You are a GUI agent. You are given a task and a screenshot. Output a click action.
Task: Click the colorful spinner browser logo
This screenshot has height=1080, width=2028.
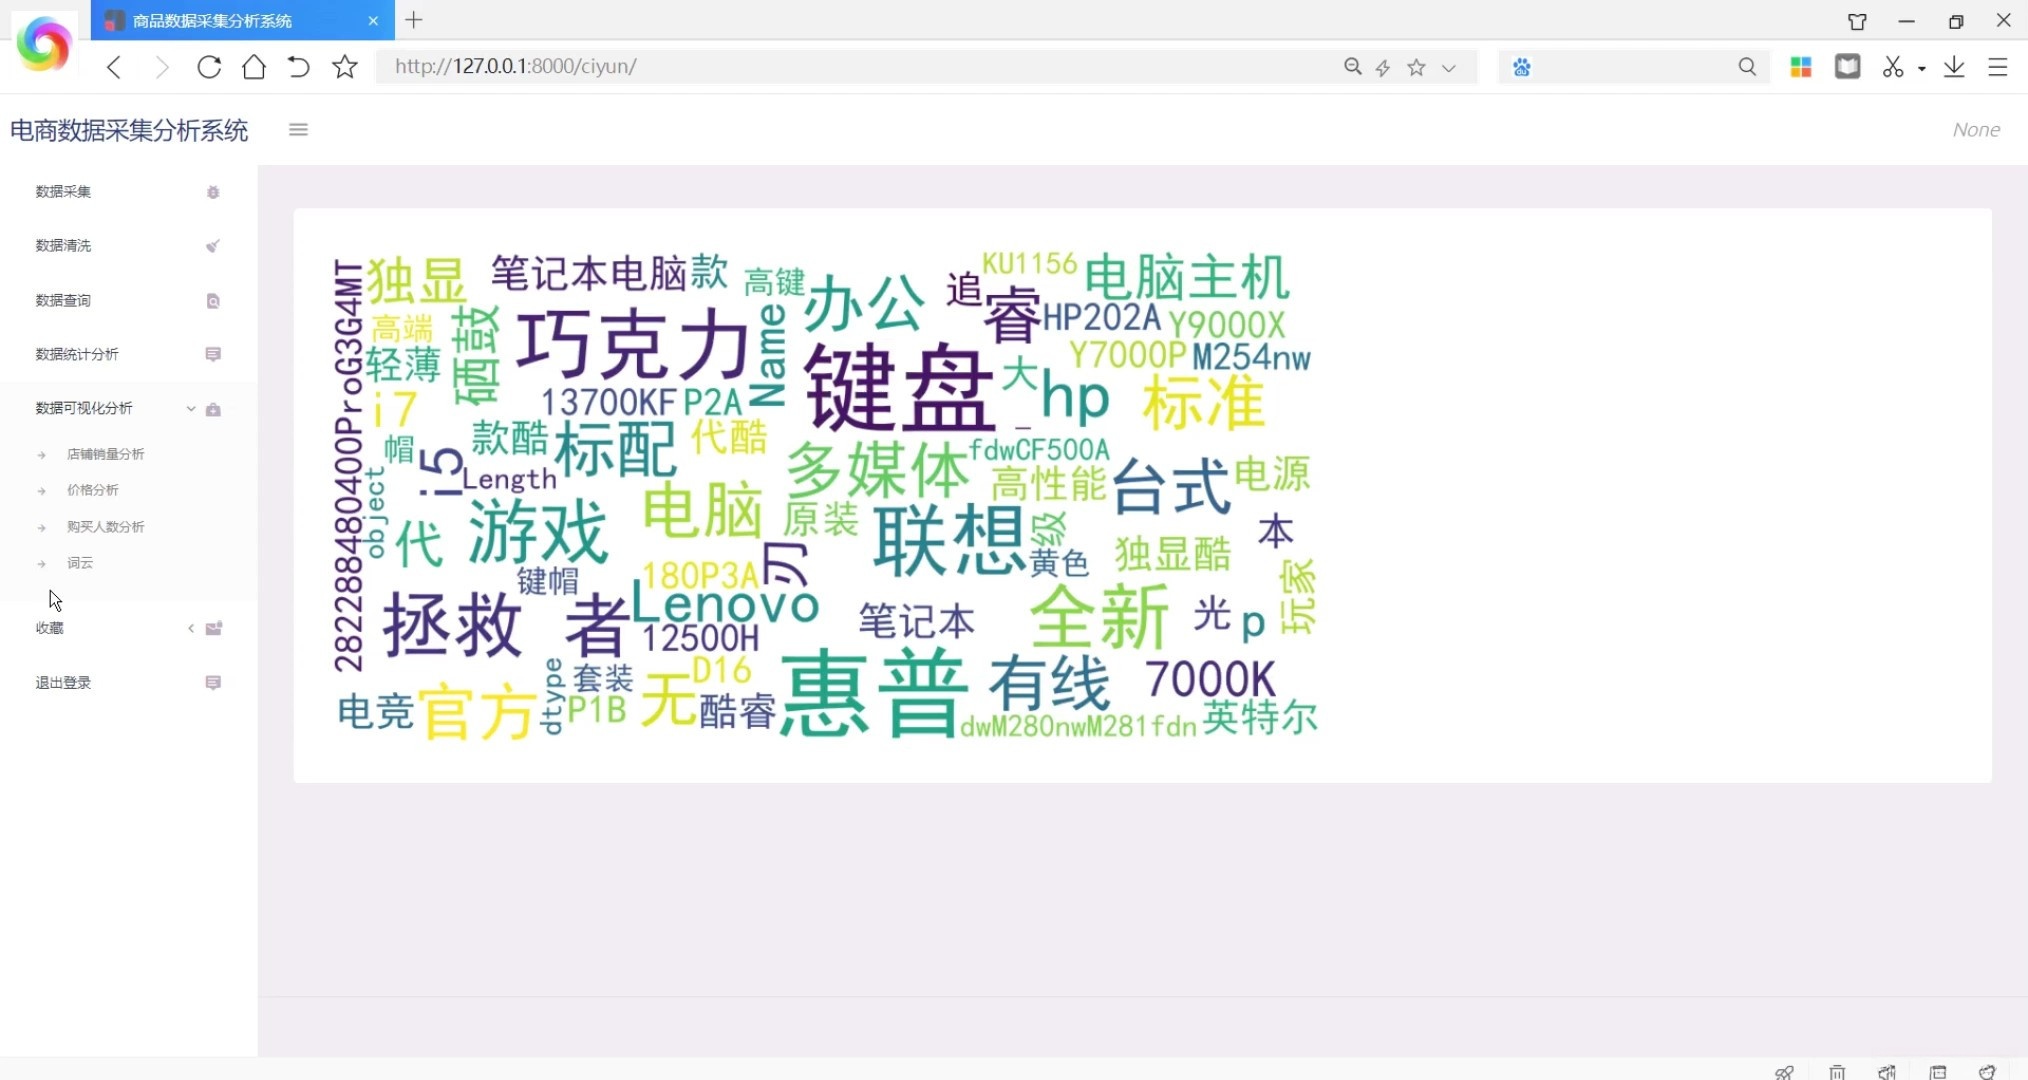click(42, 44)
